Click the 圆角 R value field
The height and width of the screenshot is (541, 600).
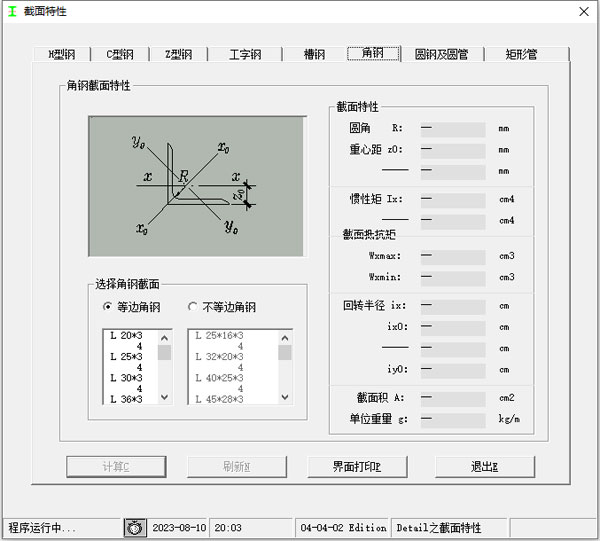pyautogui.click(x=453, y=129)
